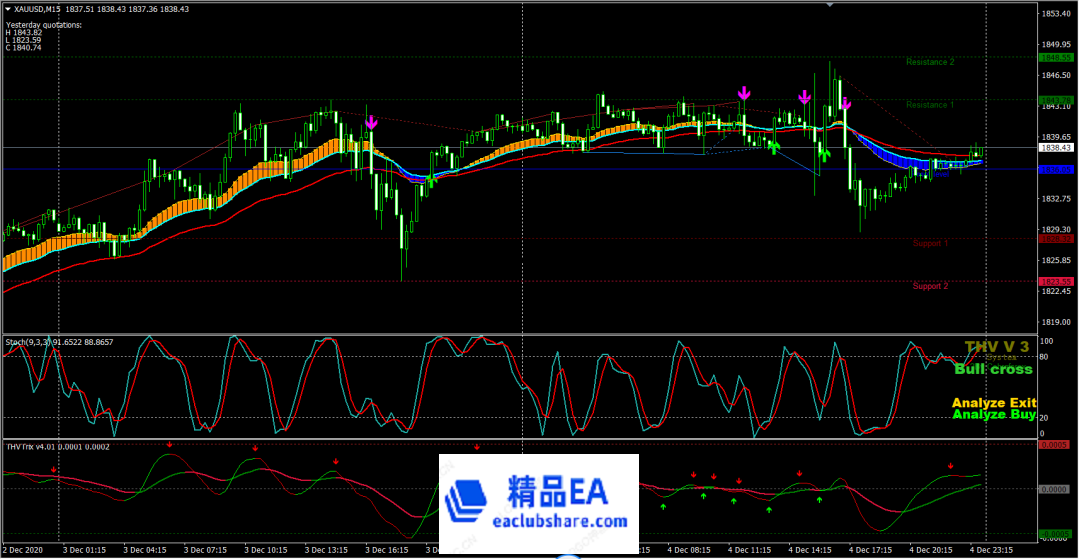Click the yellow Analyze Exit label
Viewport: 1079px width, 559px height.
coord(993,403)
